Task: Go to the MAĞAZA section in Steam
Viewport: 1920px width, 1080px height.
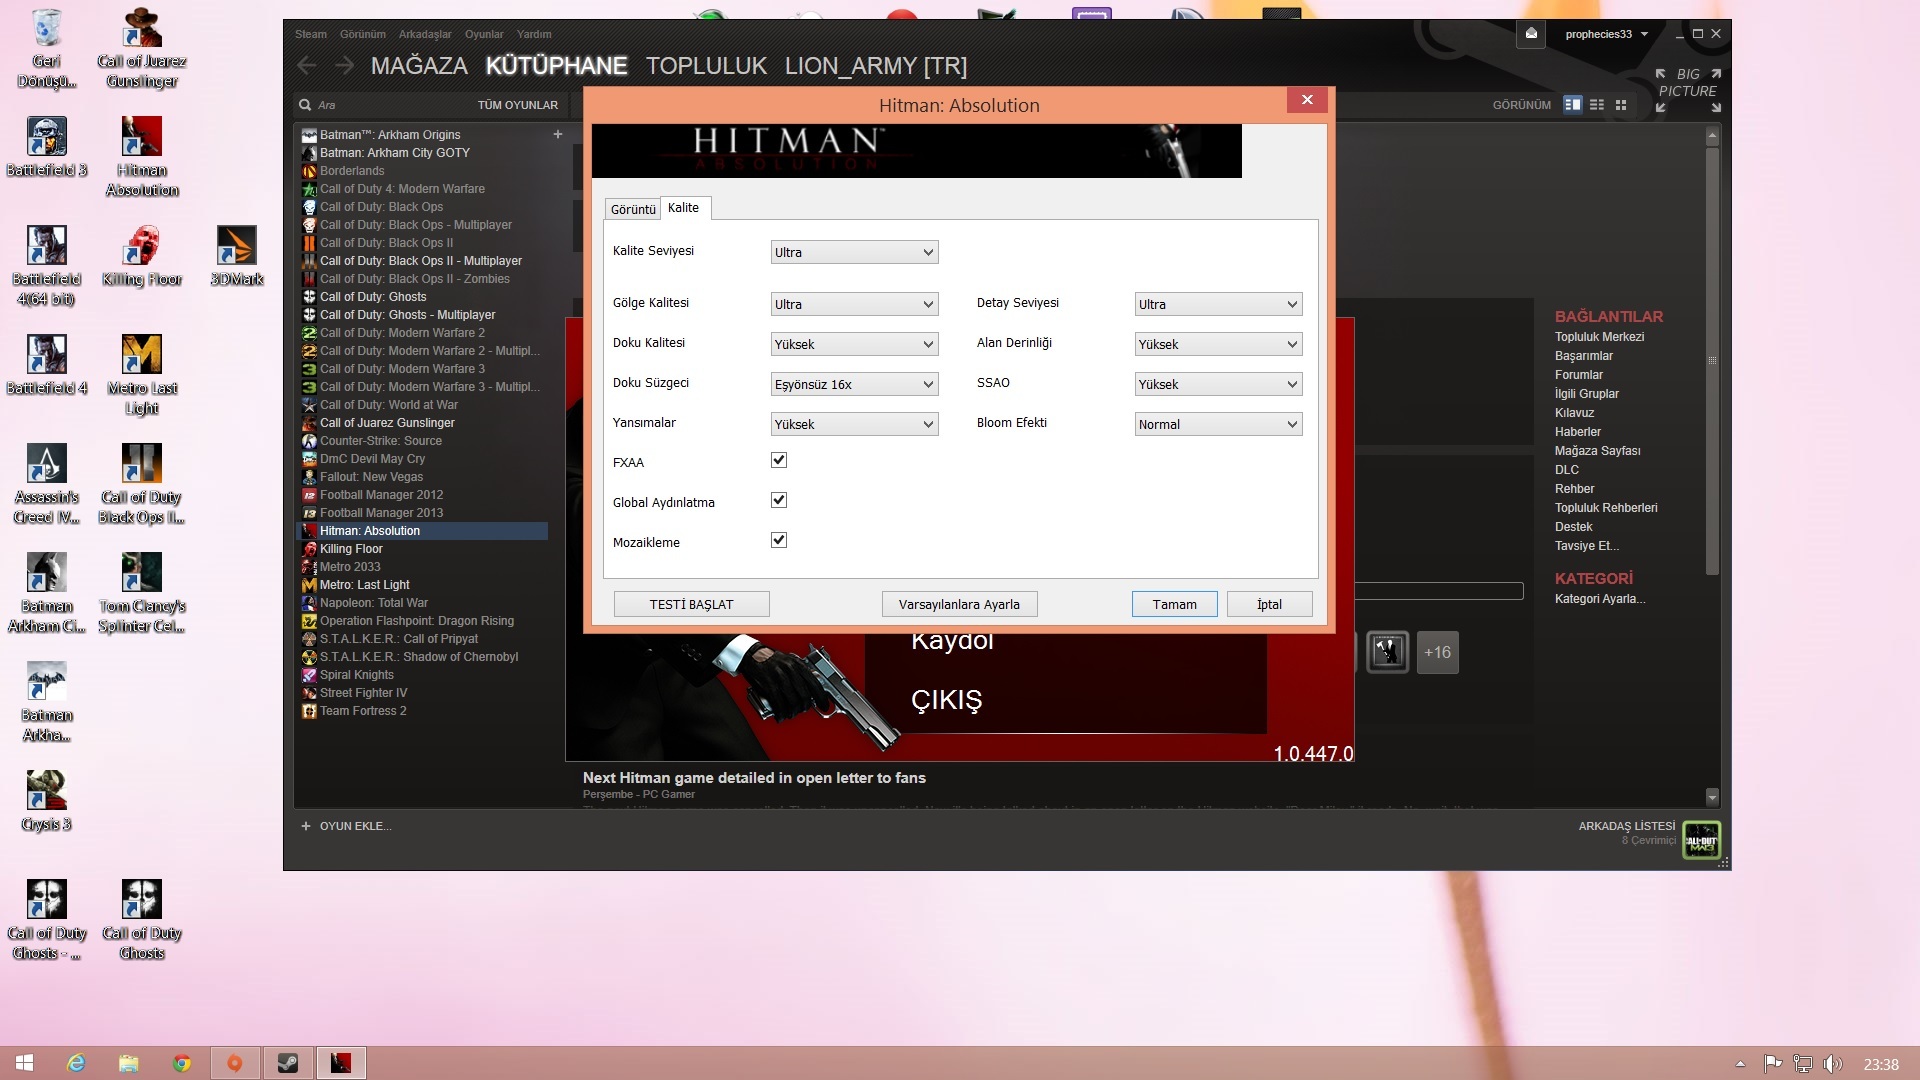Action: (x=419, y=66)
